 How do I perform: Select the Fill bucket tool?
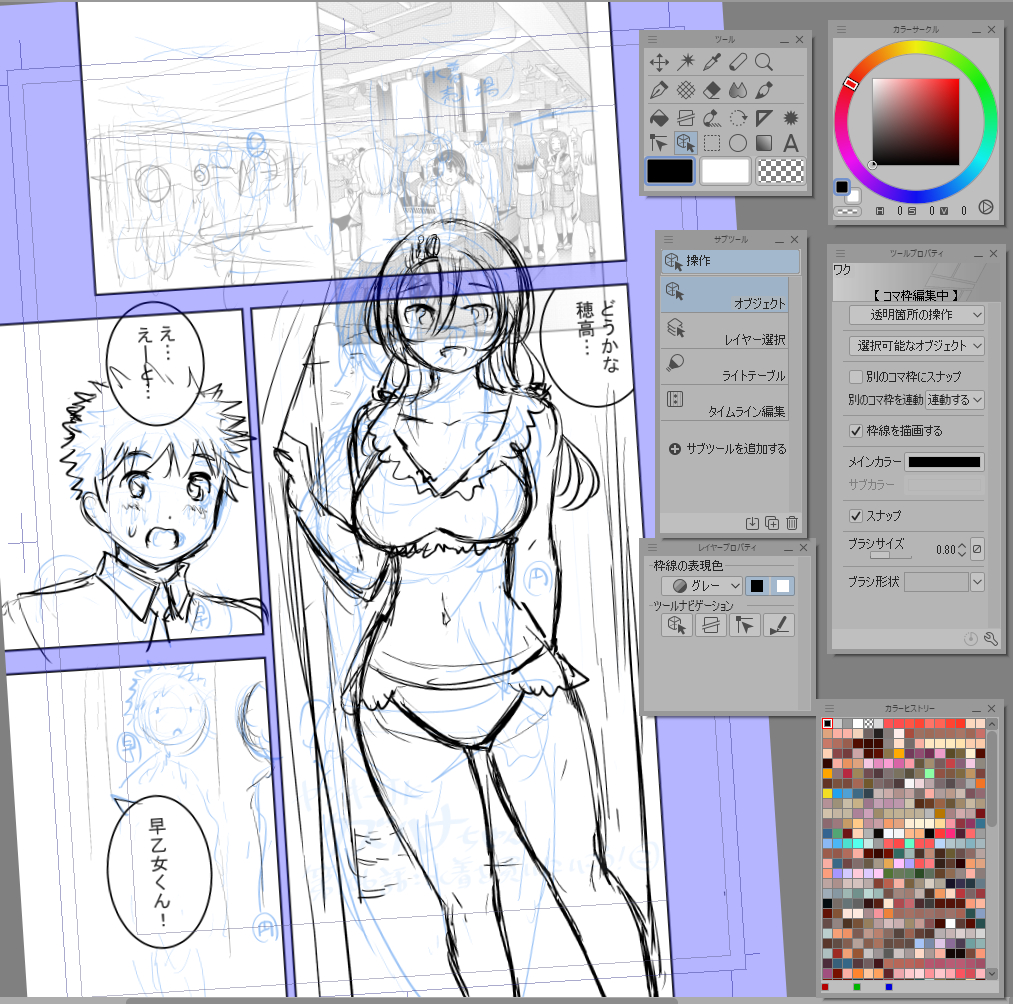659,118
